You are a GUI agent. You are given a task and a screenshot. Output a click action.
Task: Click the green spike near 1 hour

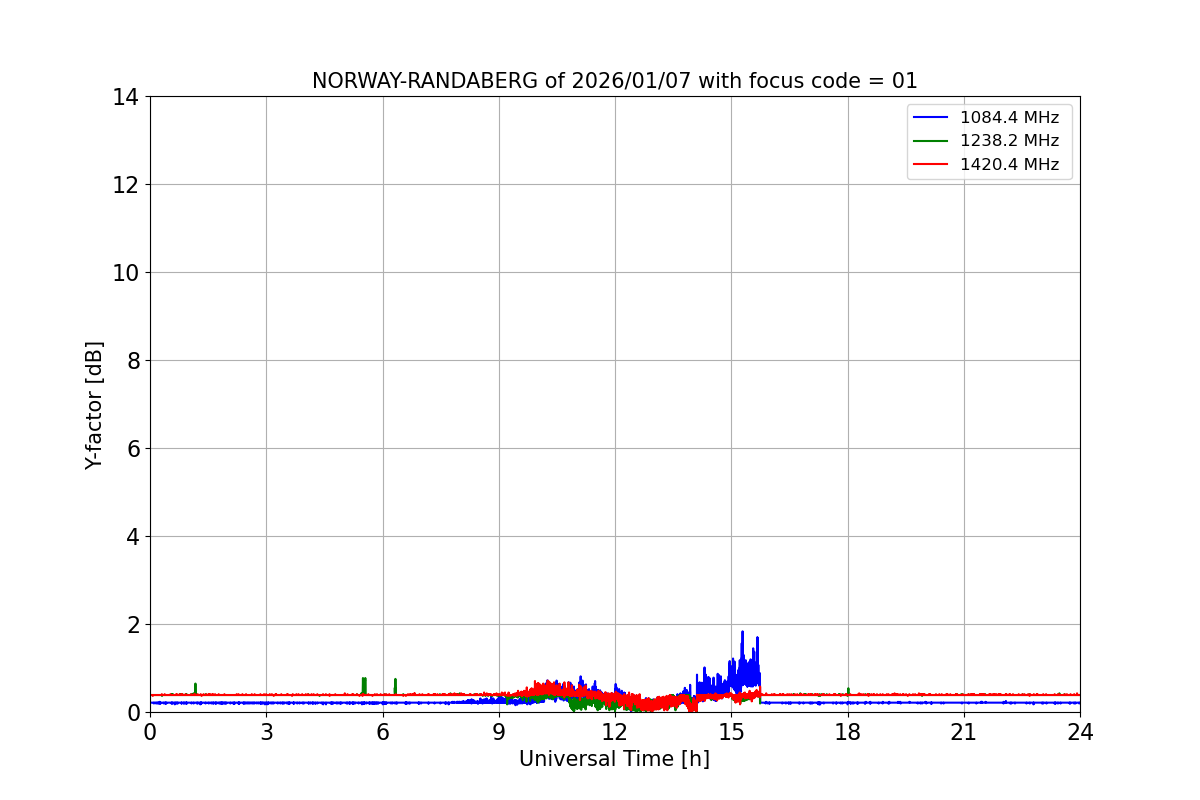[195, 688]
